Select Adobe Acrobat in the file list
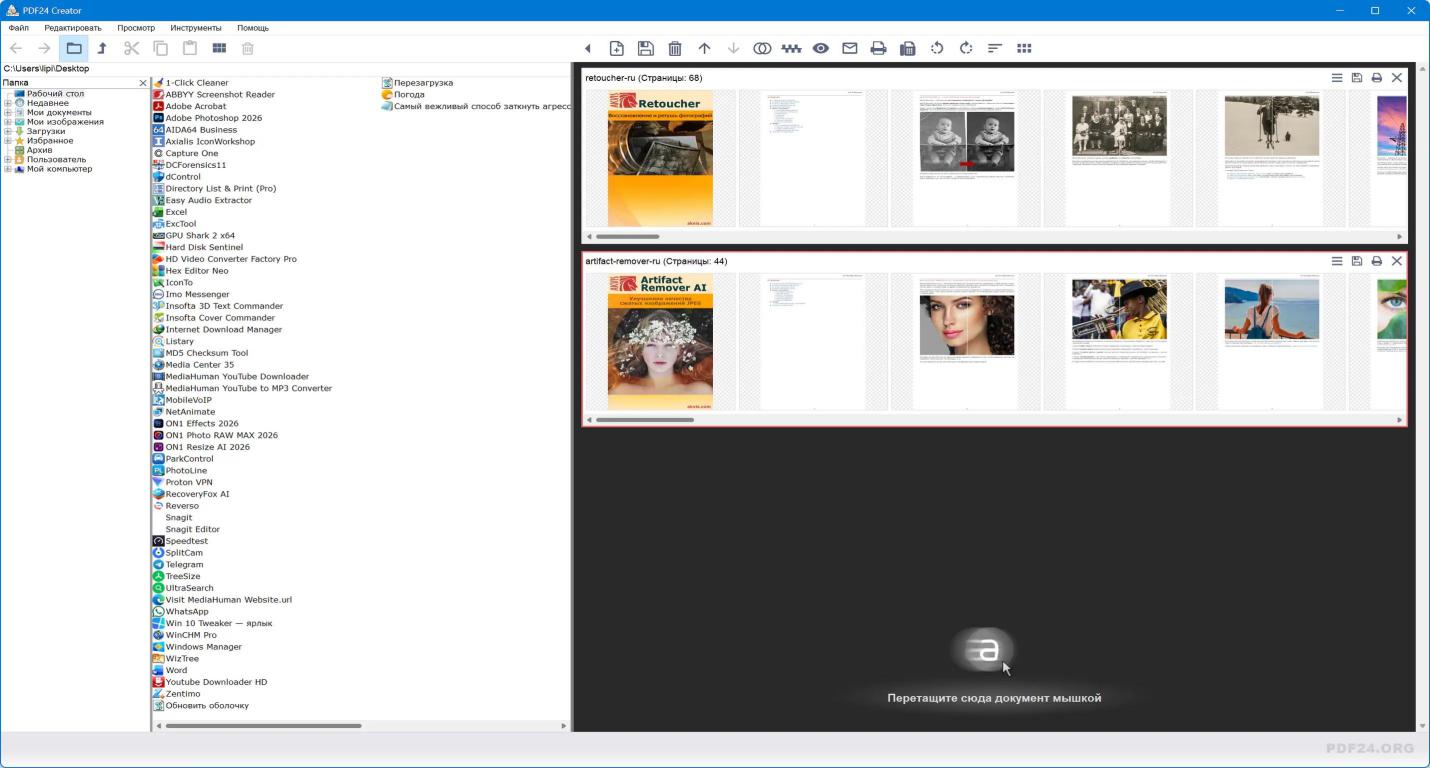 pos(195,106)
